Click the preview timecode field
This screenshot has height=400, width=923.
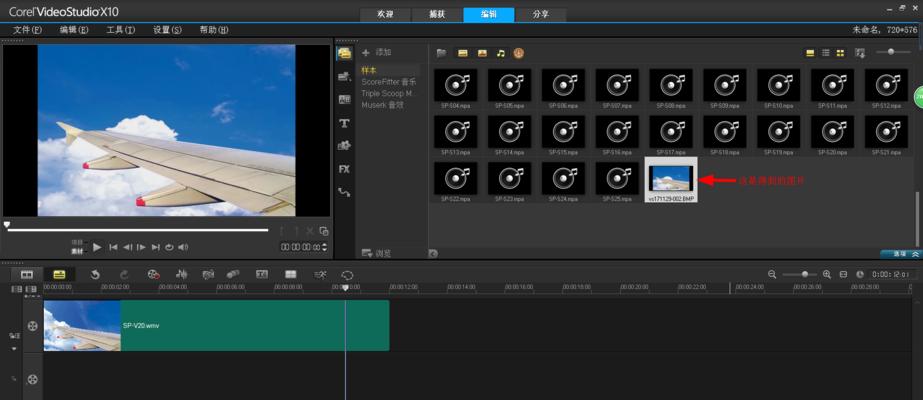[x=300, y=248]
